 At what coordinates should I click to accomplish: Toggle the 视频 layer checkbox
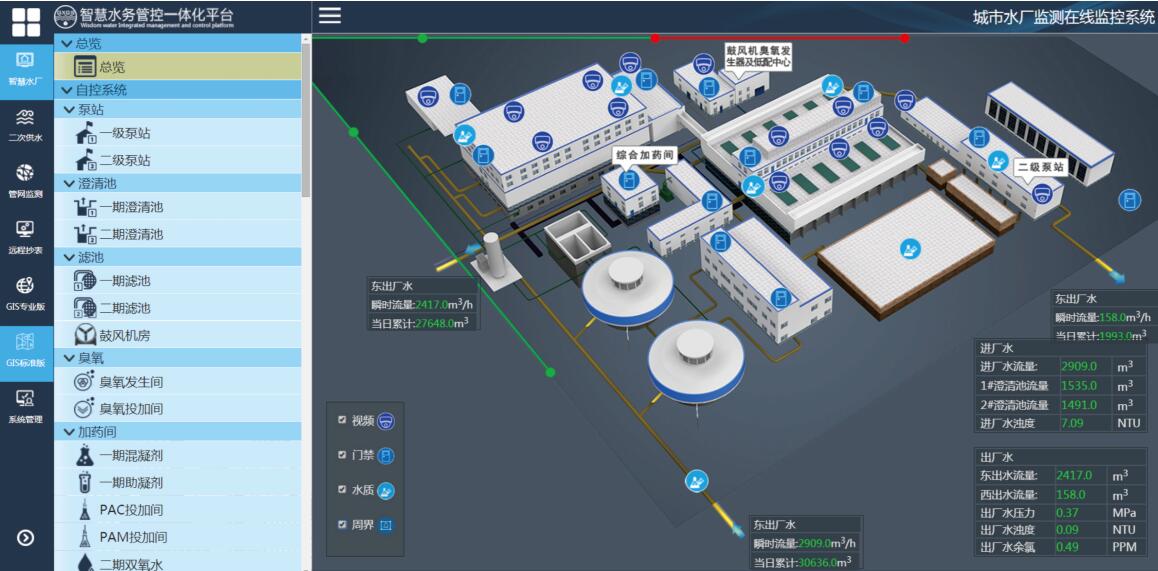342,421
